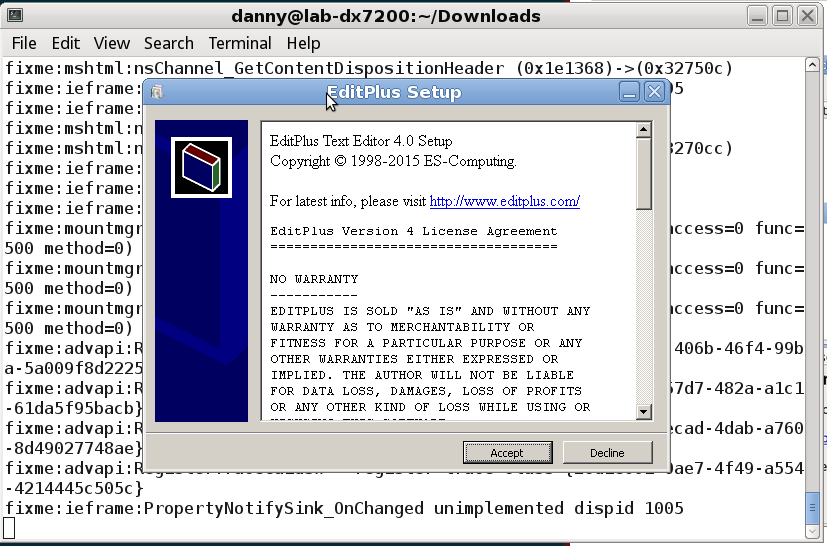The height and width of the screenshot is (546, 827).
Task: Minimize the EditPlus Setup dialog
Action: pyautogui.click(x=629, y=92)
